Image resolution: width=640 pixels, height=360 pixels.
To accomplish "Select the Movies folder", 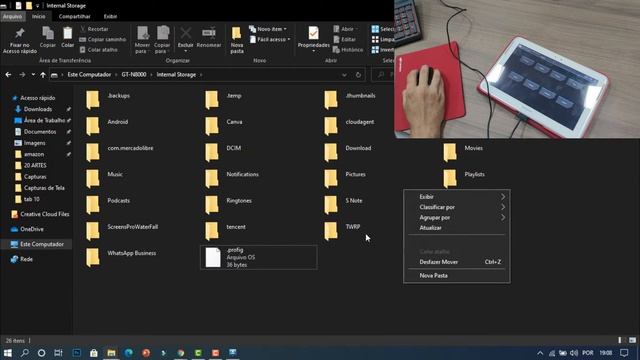I will [463, 152].
